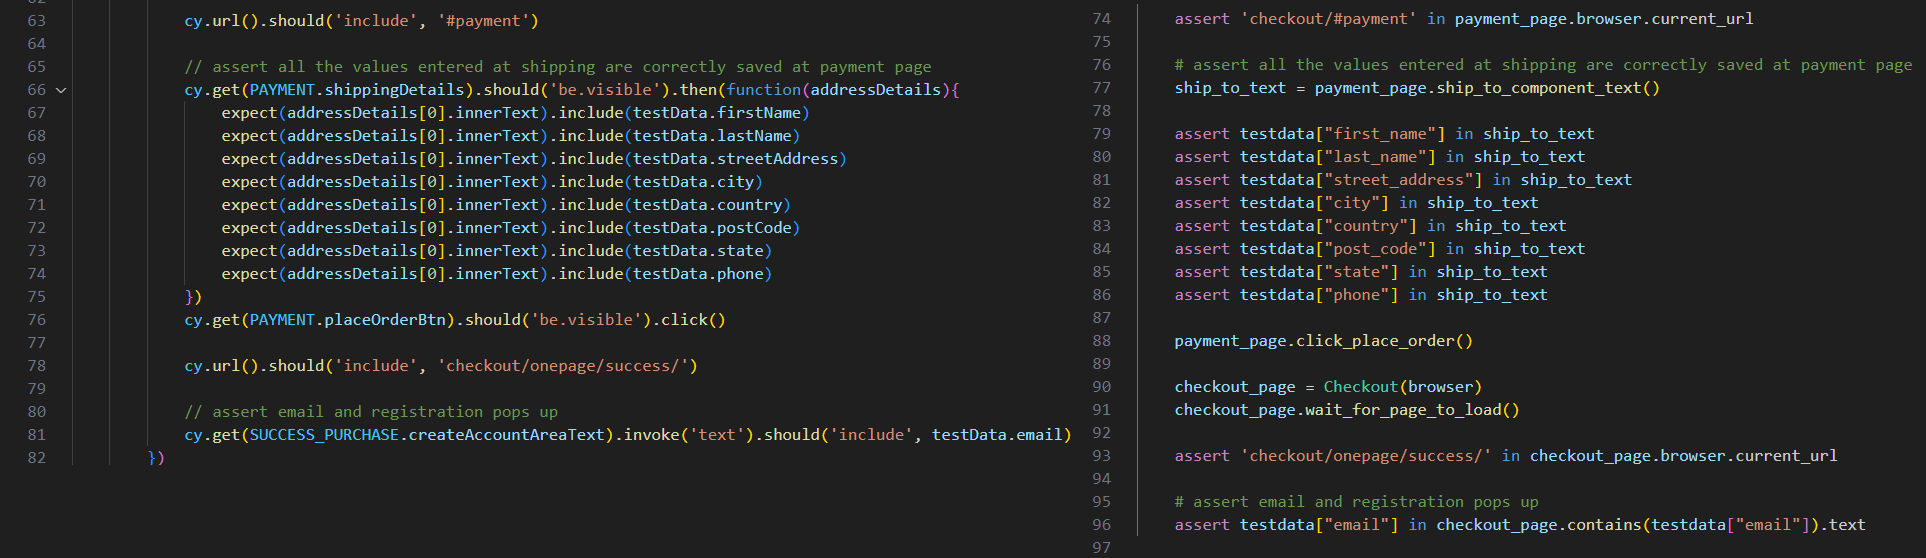Click testData.firstName on line 67
Screen dimensions: 1926x558
click(717, 113)
